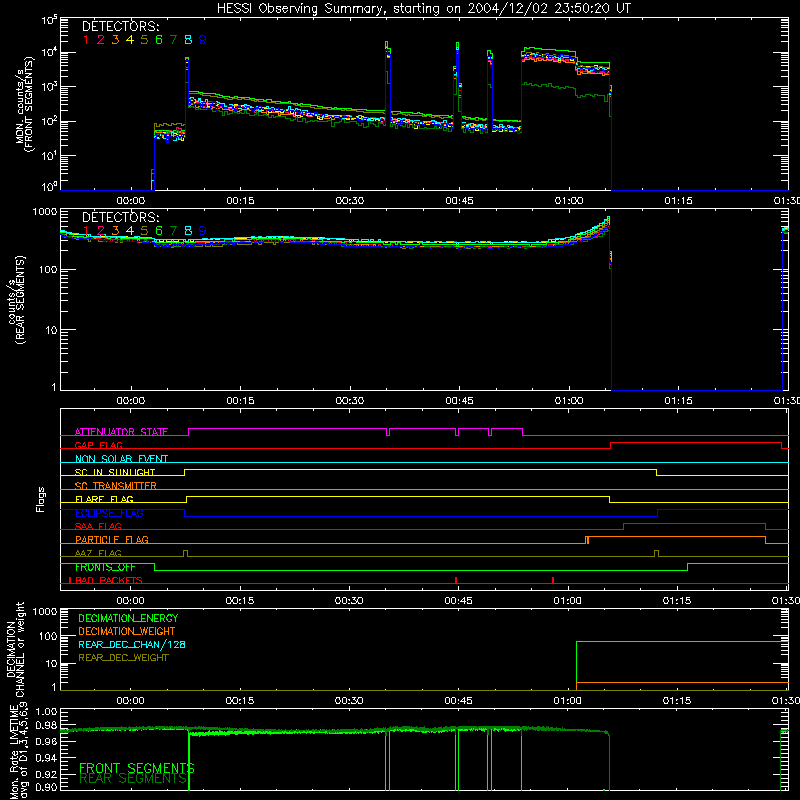Select detector 9 in the front segments legend
800x800 pixels.
pos(203,40)
